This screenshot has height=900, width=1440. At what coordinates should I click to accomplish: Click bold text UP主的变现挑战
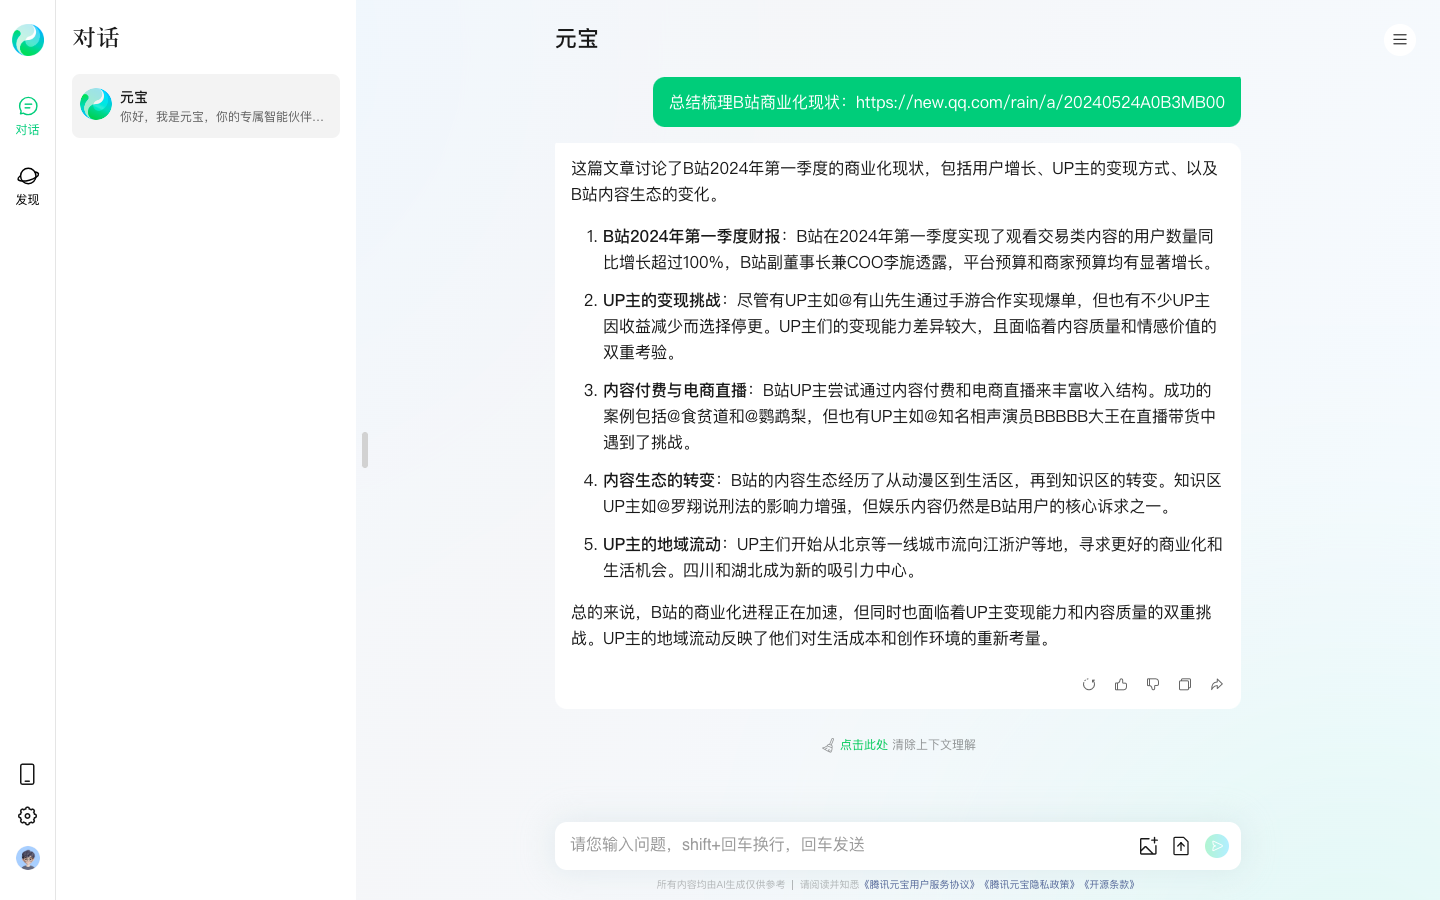tap(661, 300)
